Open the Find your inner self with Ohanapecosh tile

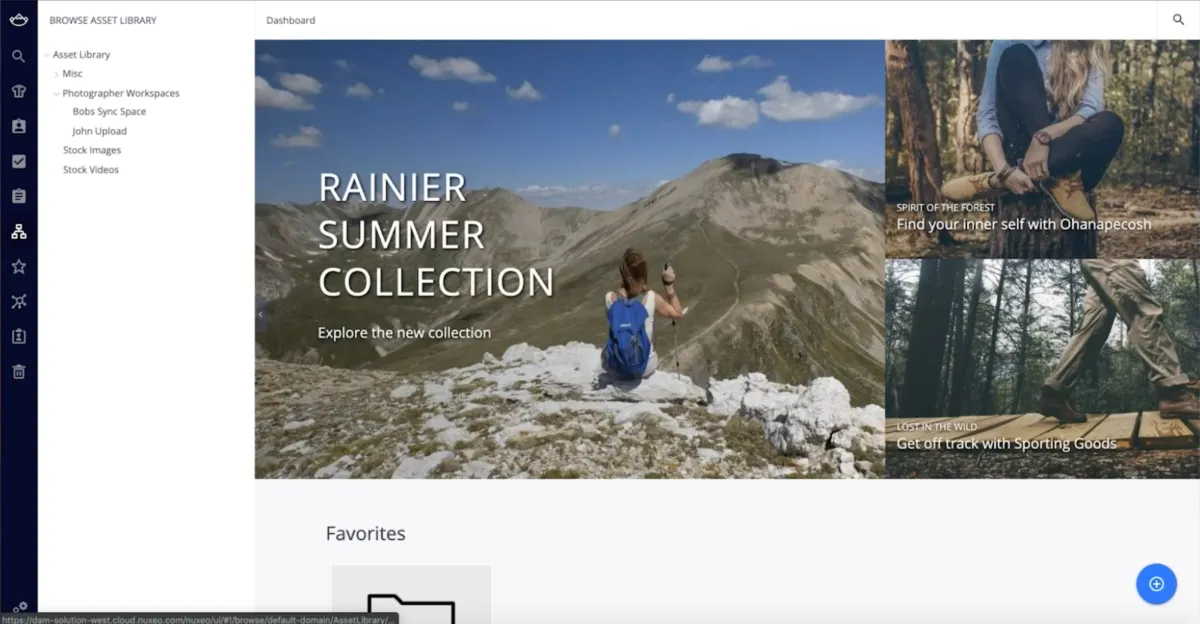[x=1042, y=149]
